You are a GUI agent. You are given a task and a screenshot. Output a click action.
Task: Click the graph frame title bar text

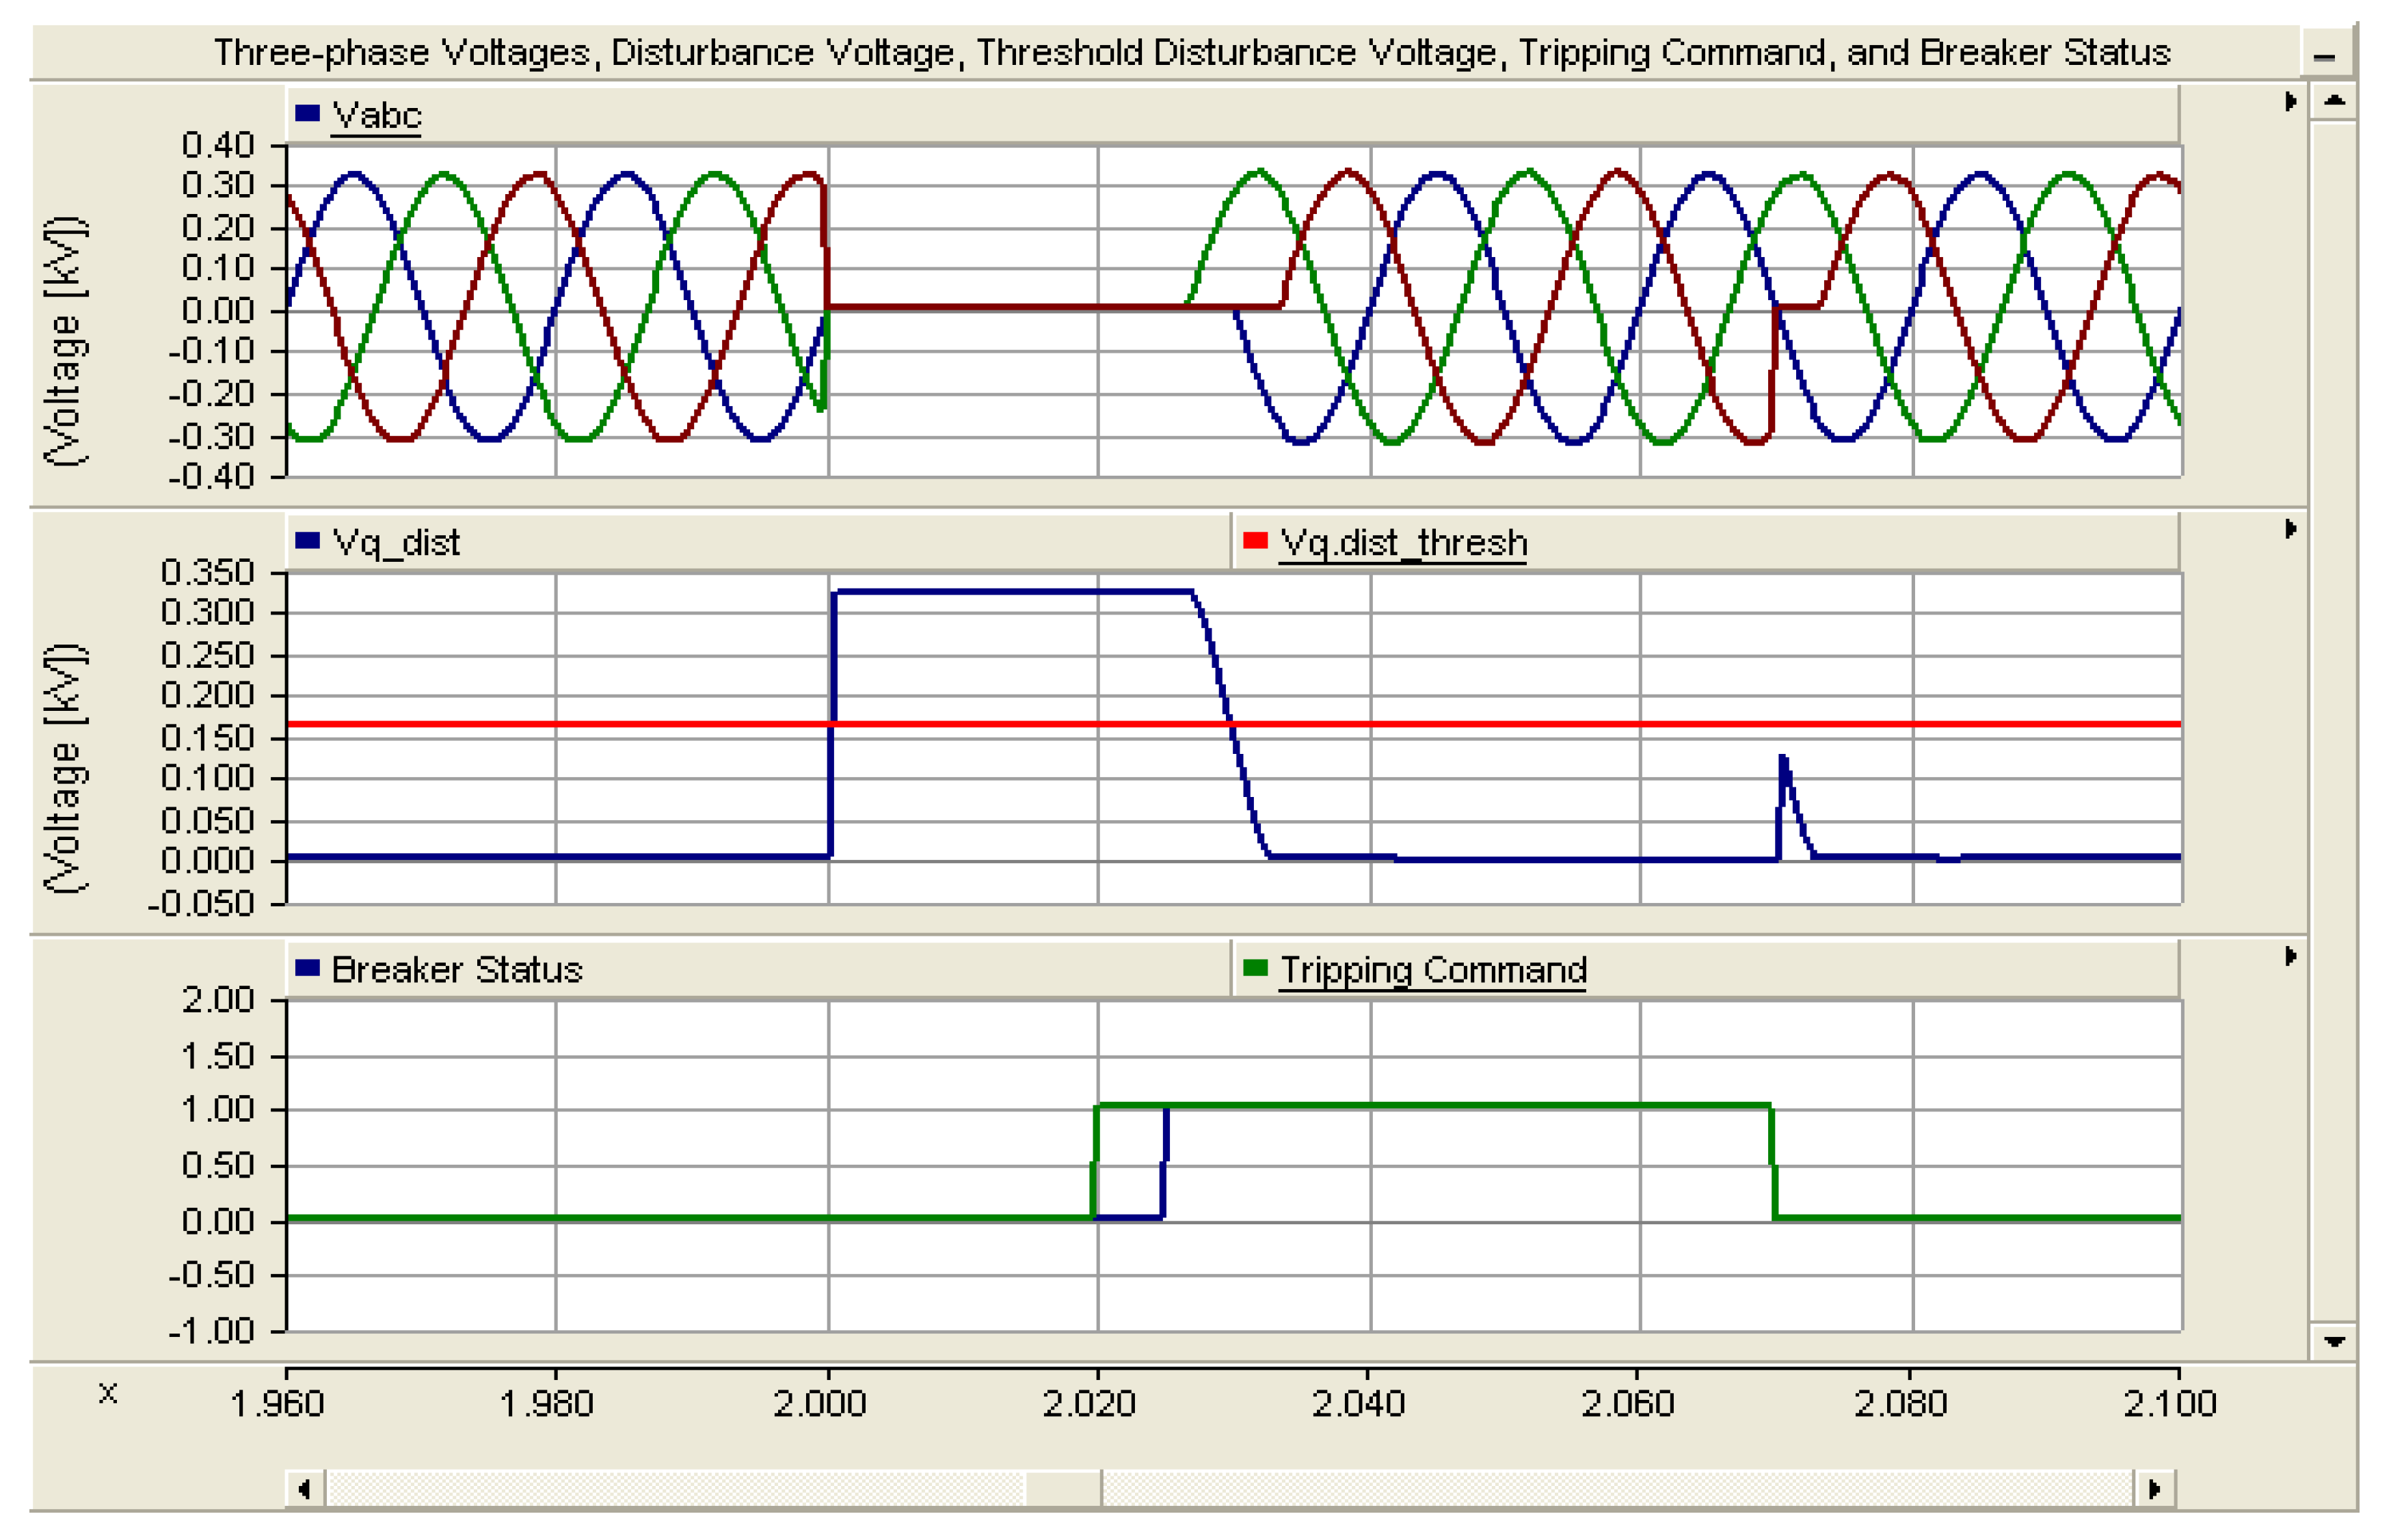1192,52
